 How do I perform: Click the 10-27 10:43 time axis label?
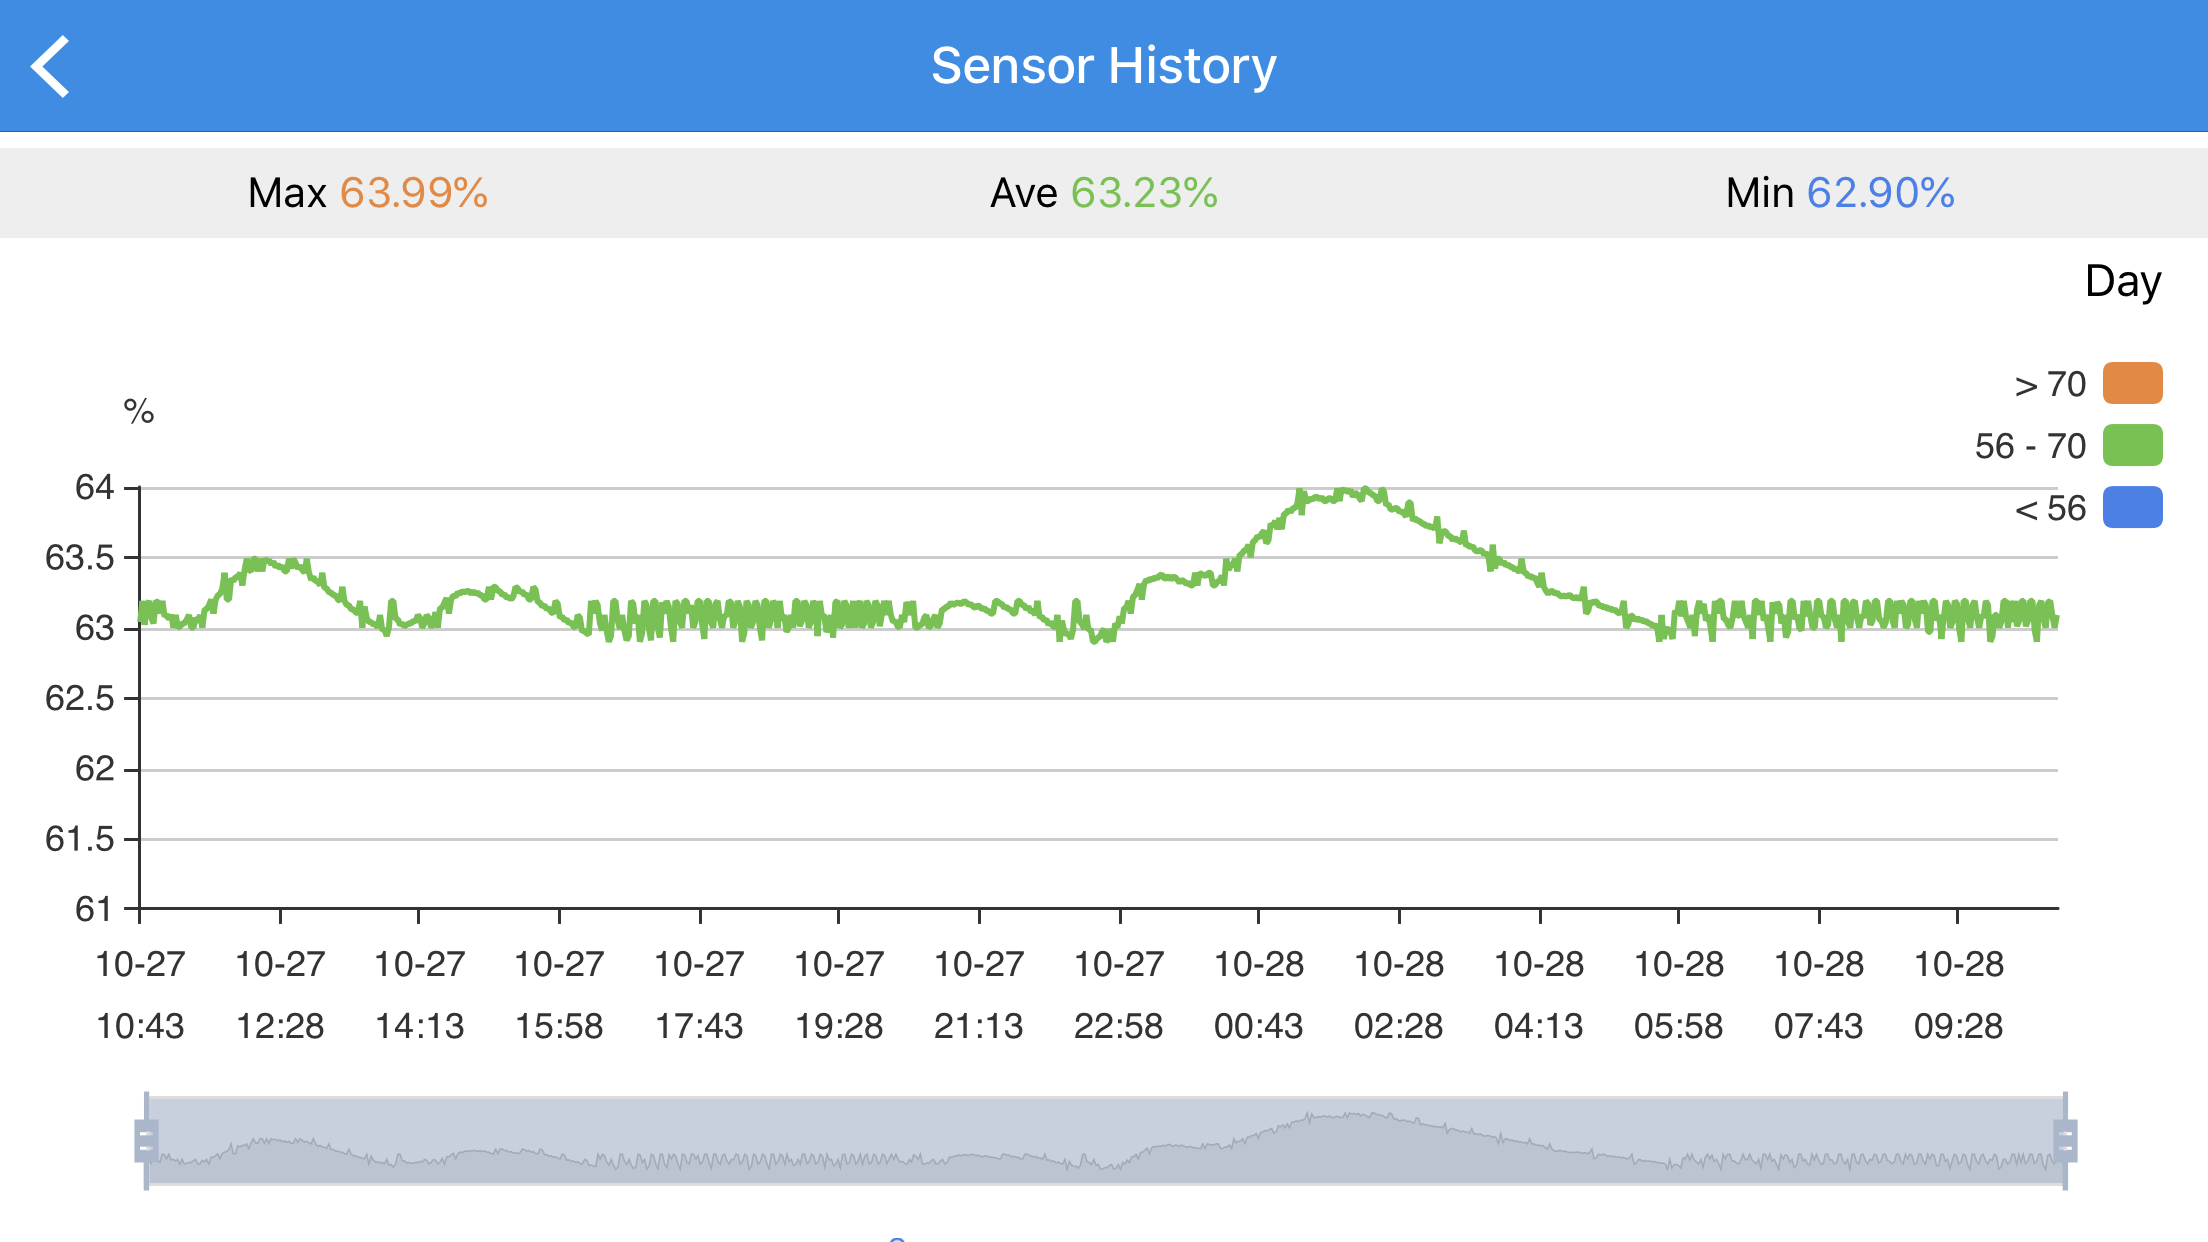(x=140, y=995)
